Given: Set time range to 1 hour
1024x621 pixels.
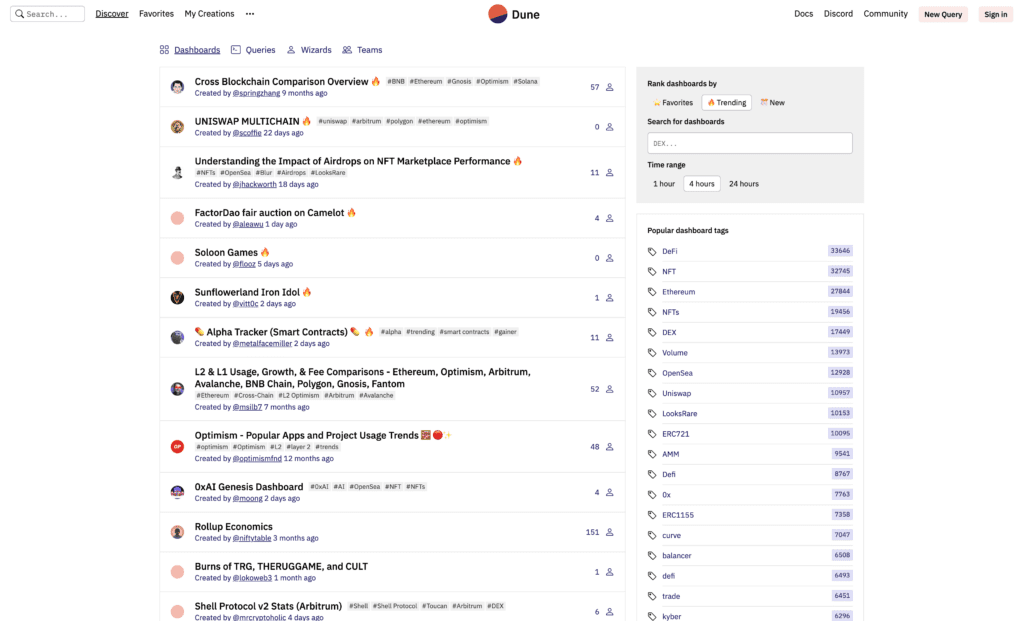Looking at the screenshot, I should (x=664, y=183).
